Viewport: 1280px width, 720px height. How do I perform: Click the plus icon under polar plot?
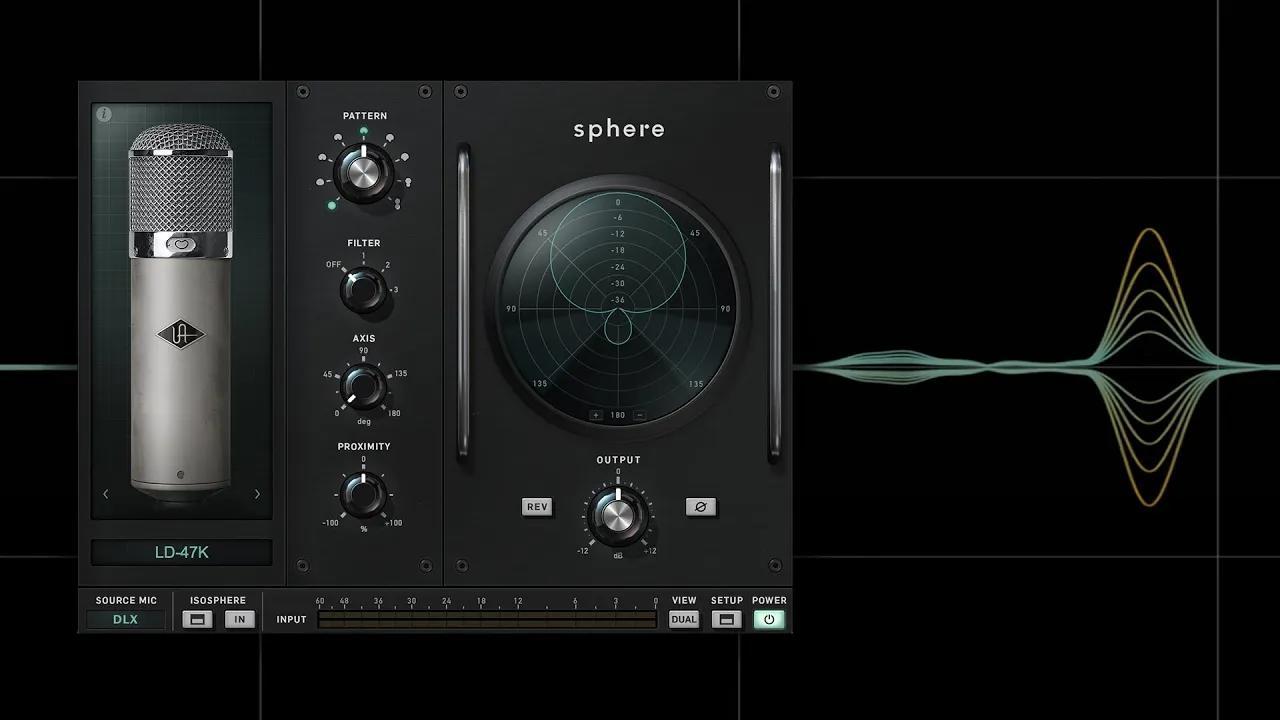click(x=596, y=415)
